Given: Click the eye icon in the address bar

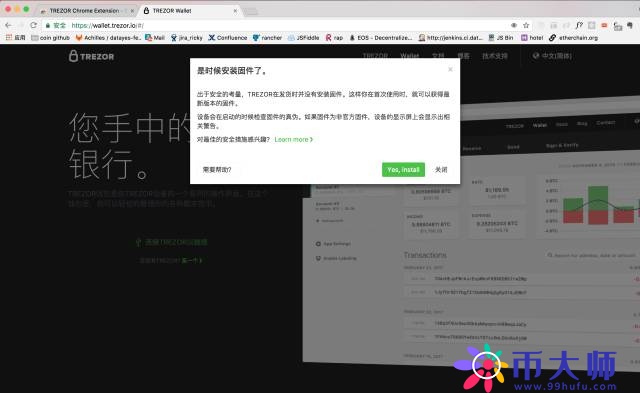Looking at the screenshot, I should (514, 25).
